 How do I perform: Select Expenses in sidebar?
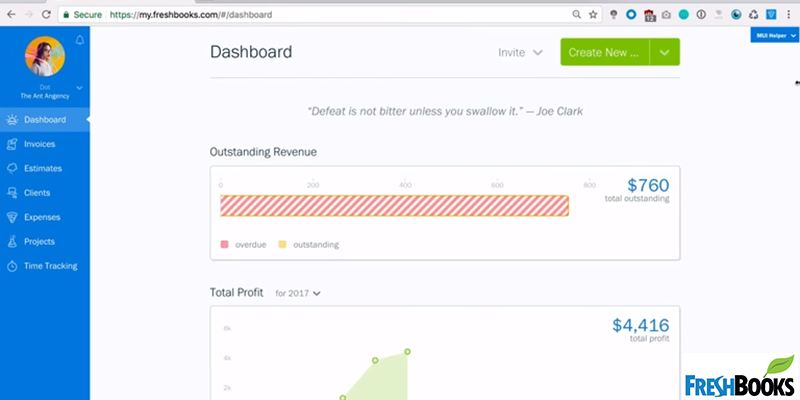(x=45, y=217)
